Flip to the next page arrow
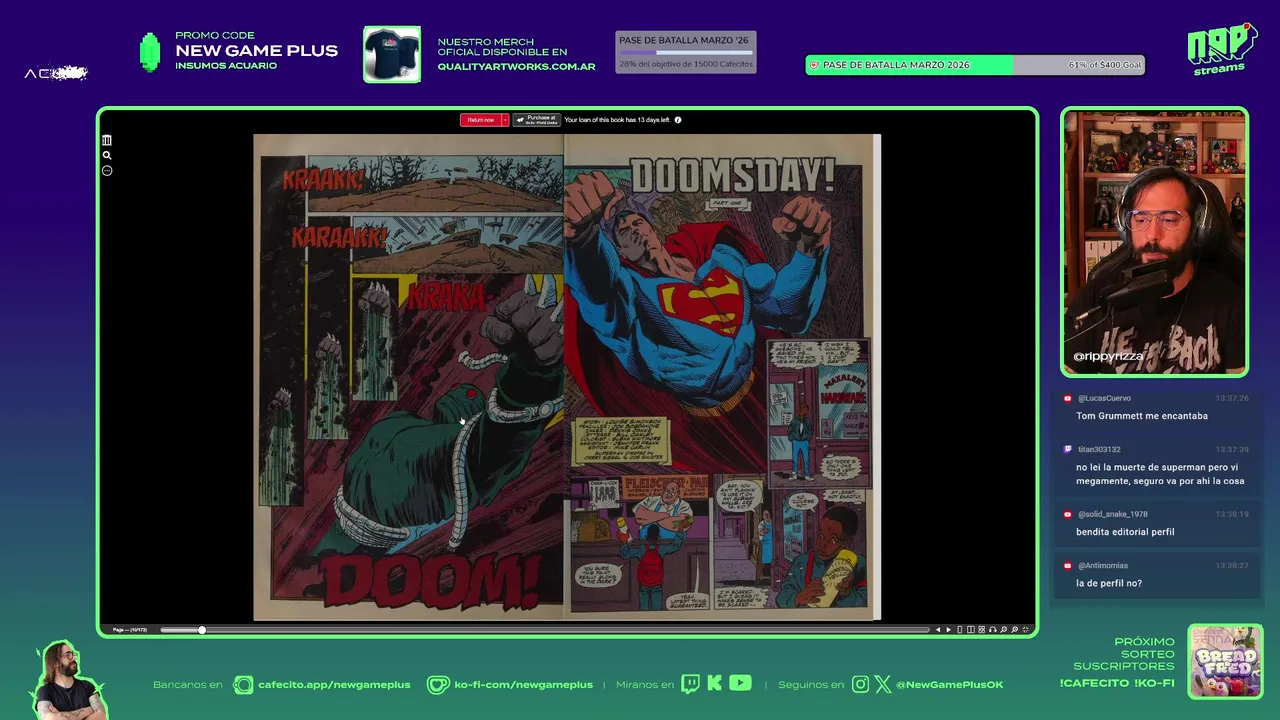Viewport: 1280px width, 720px height. click(x=948, y=630)
